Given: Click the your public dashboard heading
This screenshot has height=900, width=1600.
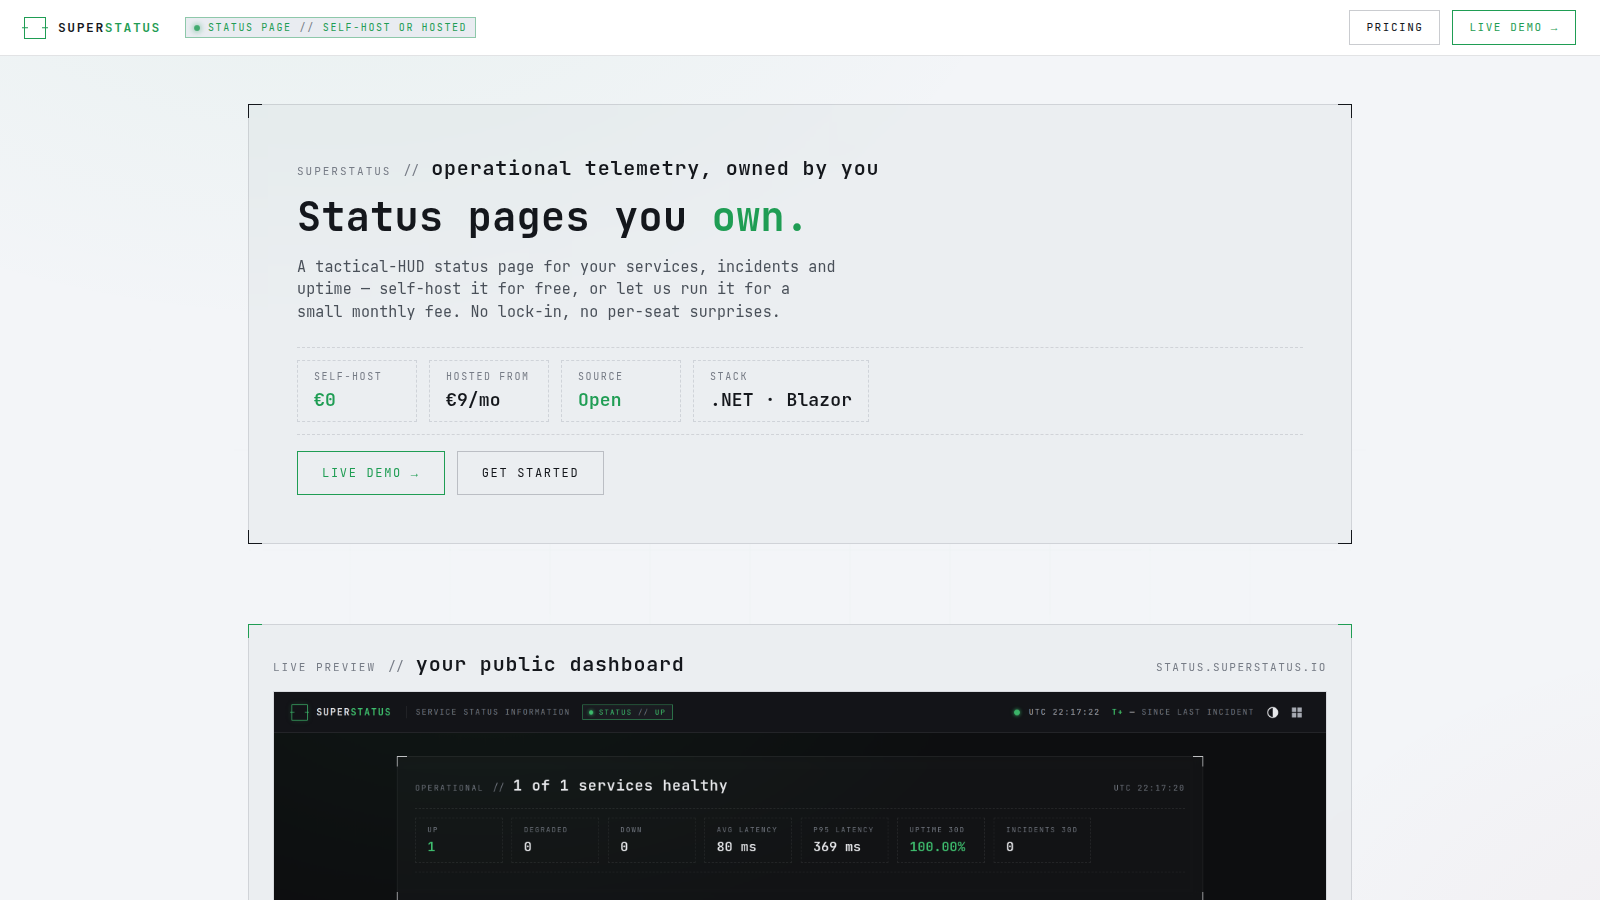Looking at the screenshot, I should (x=550, y=665).
